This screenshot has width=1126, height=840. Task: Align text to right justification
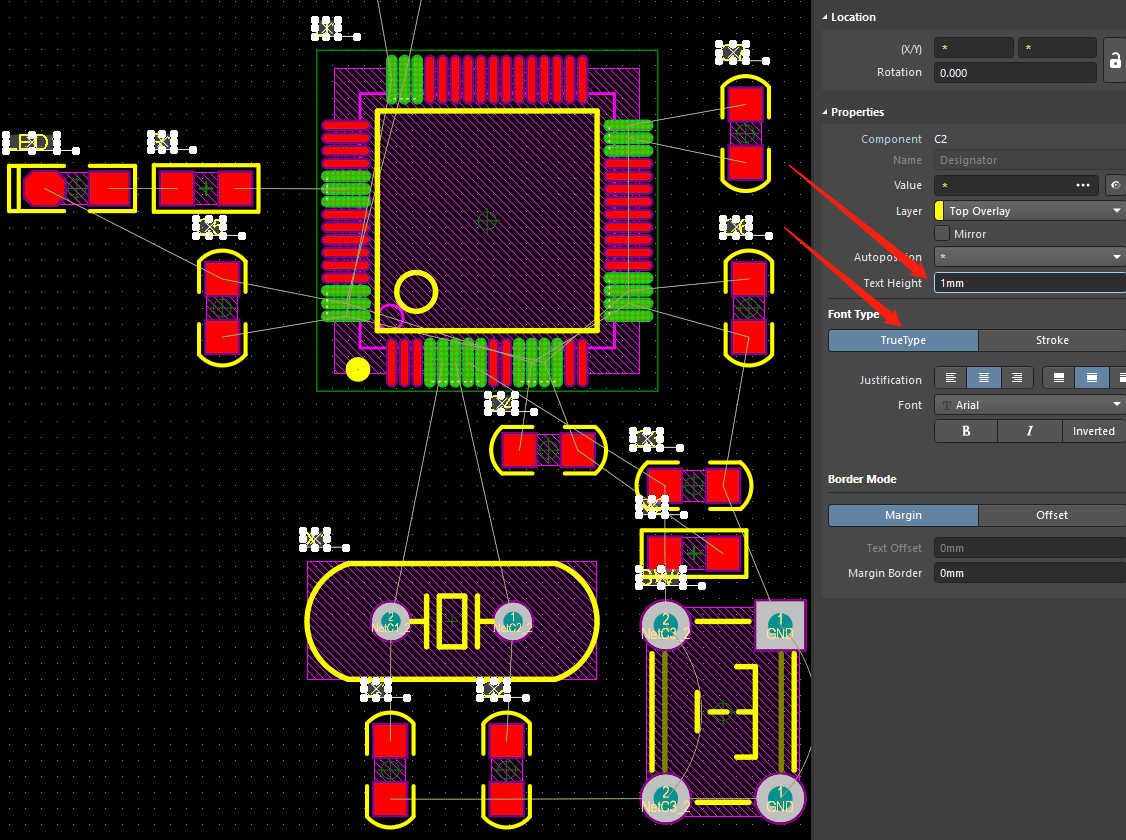[1017, 378]
